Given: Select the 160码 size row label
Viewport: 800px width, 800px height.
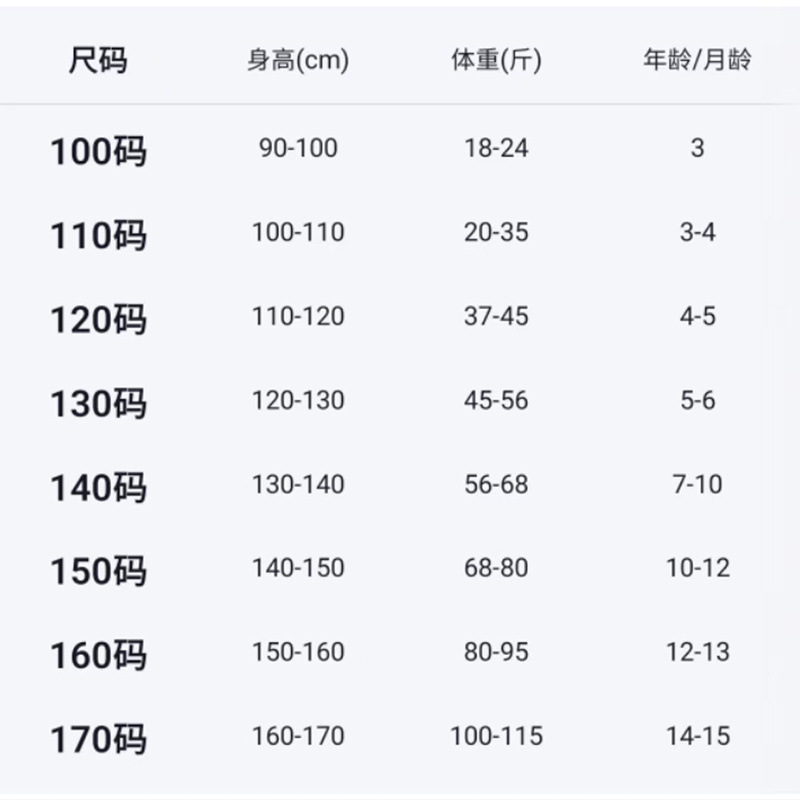Looking at the screenshot, I should pos(98,655).
